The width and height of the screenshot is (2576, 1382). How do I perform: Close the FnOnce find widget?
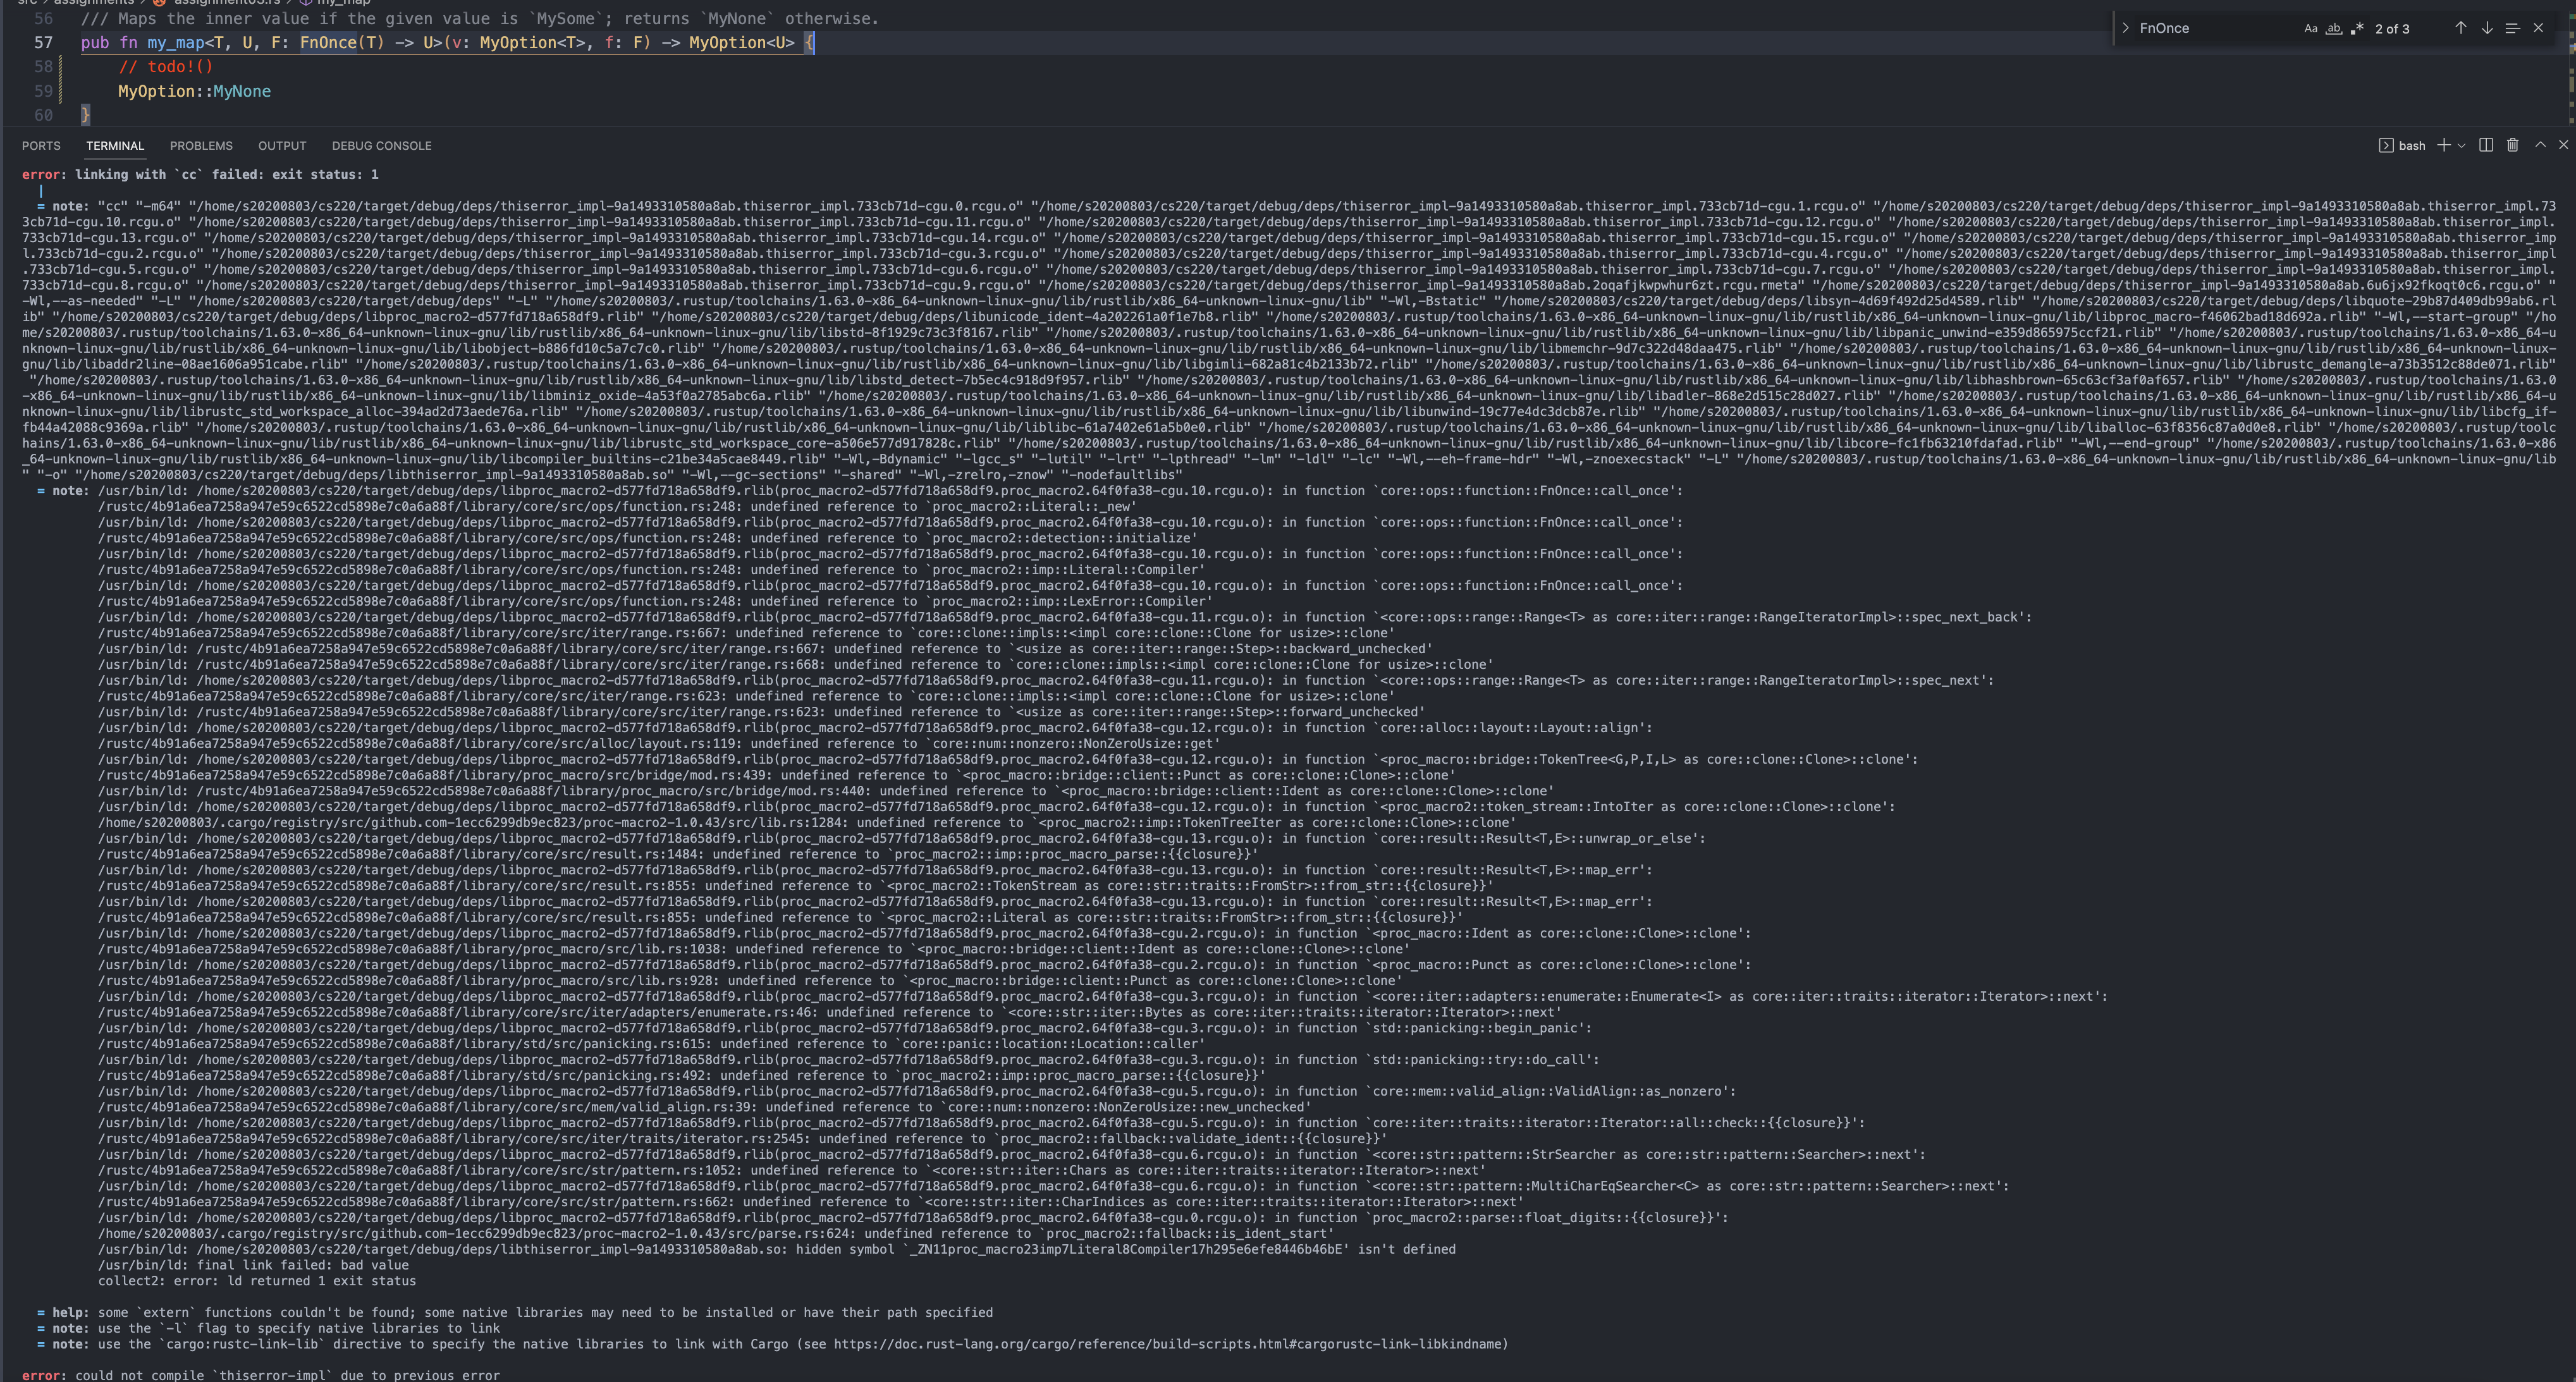point(2538,28)
